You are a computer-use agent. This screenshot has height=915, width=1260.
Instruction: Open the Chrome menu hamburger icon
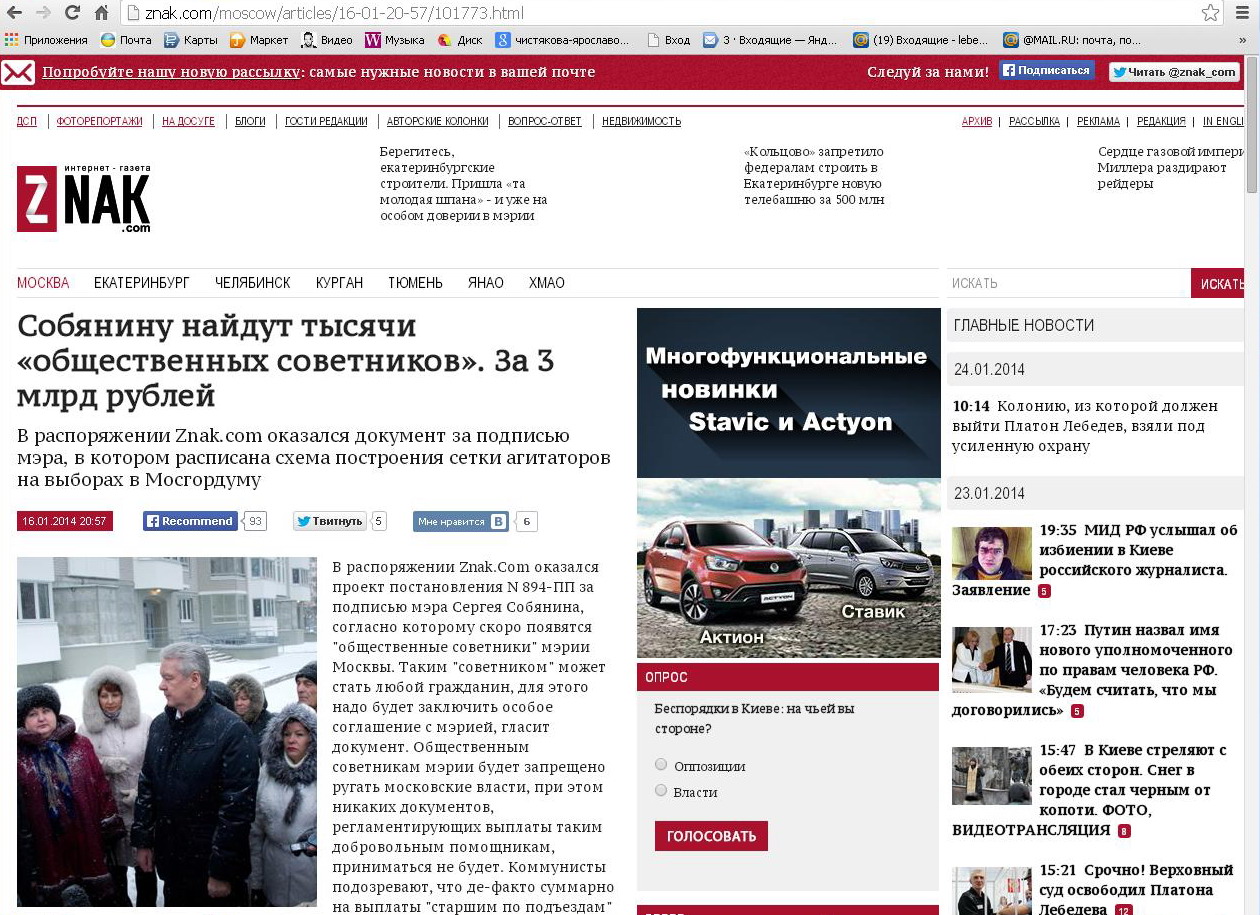1243,13
